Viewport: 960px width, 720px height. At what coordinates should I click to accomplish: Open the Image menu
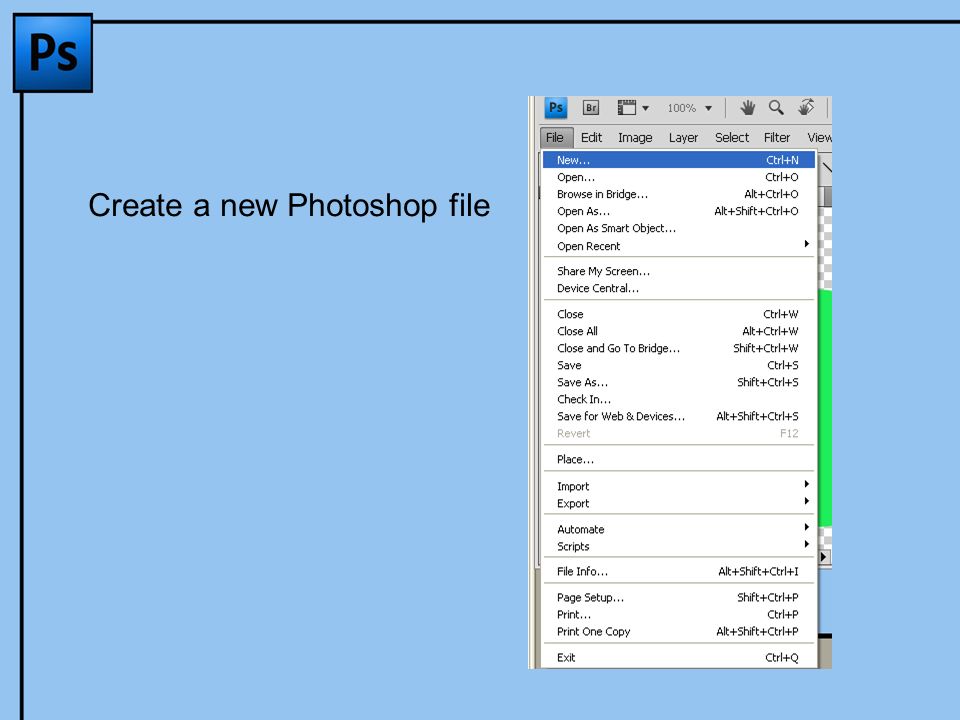coord(635,137)
